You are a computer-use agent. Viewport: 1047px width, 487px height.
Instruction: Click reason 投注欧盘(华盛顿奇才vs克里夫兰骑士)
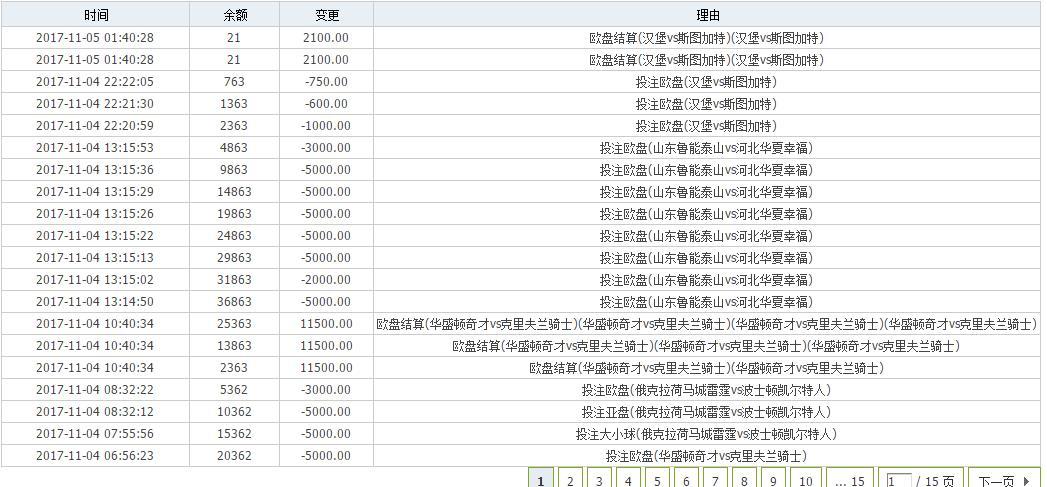[706, 456]
